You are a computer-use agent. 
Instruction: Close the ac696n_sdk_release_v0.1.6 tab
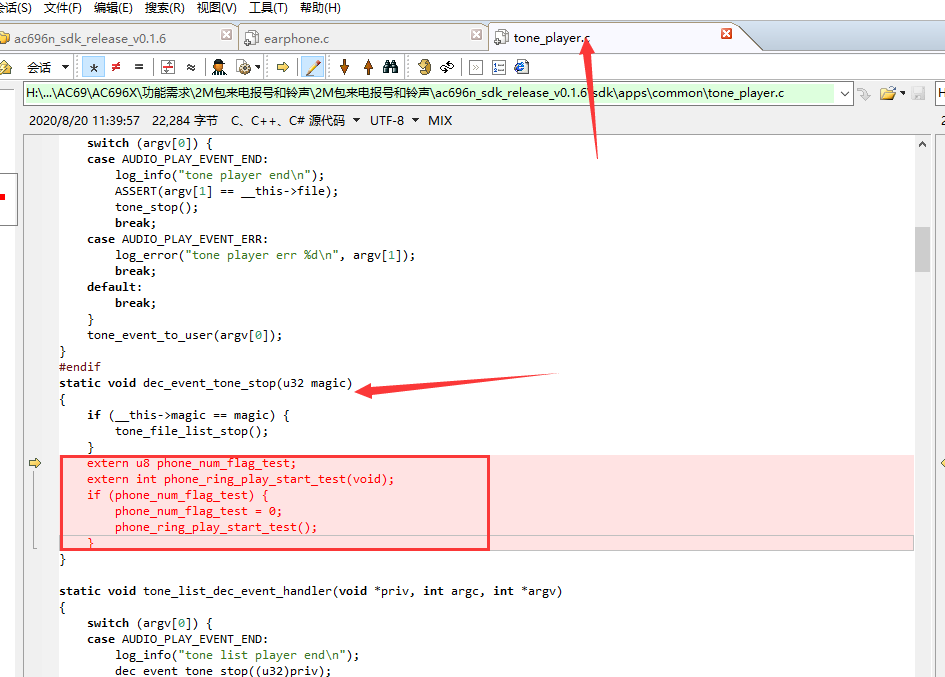[x=227, y=34]
